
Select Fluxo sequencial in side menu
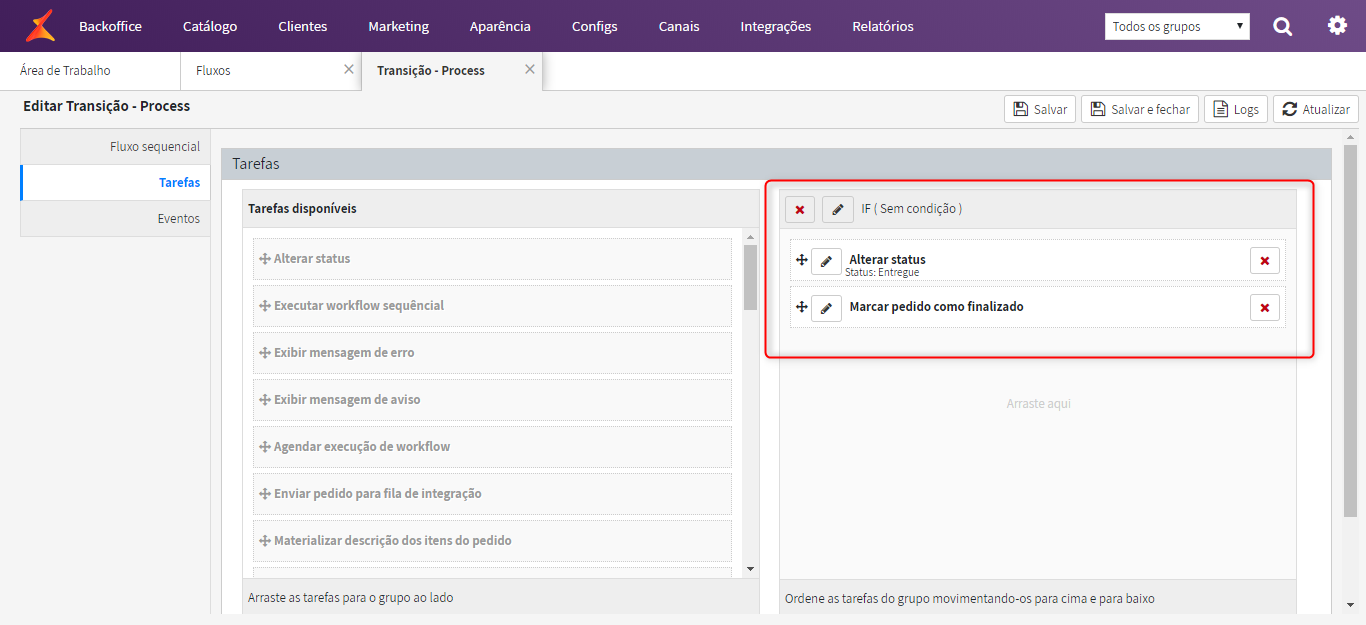point(115,147)
